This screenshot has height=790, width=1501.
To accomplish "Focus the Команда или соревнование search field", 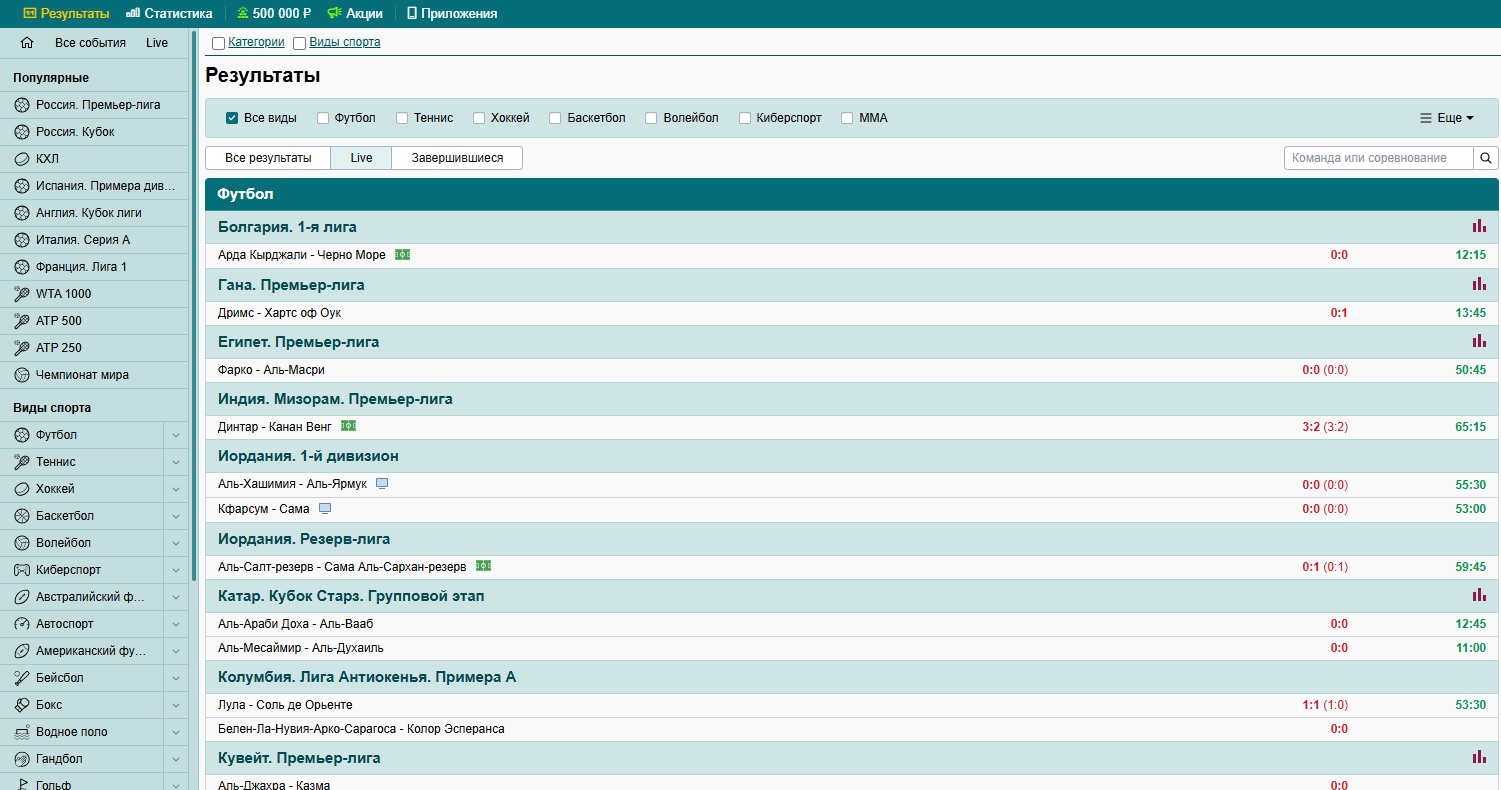I will click(x=1378, y=158).
